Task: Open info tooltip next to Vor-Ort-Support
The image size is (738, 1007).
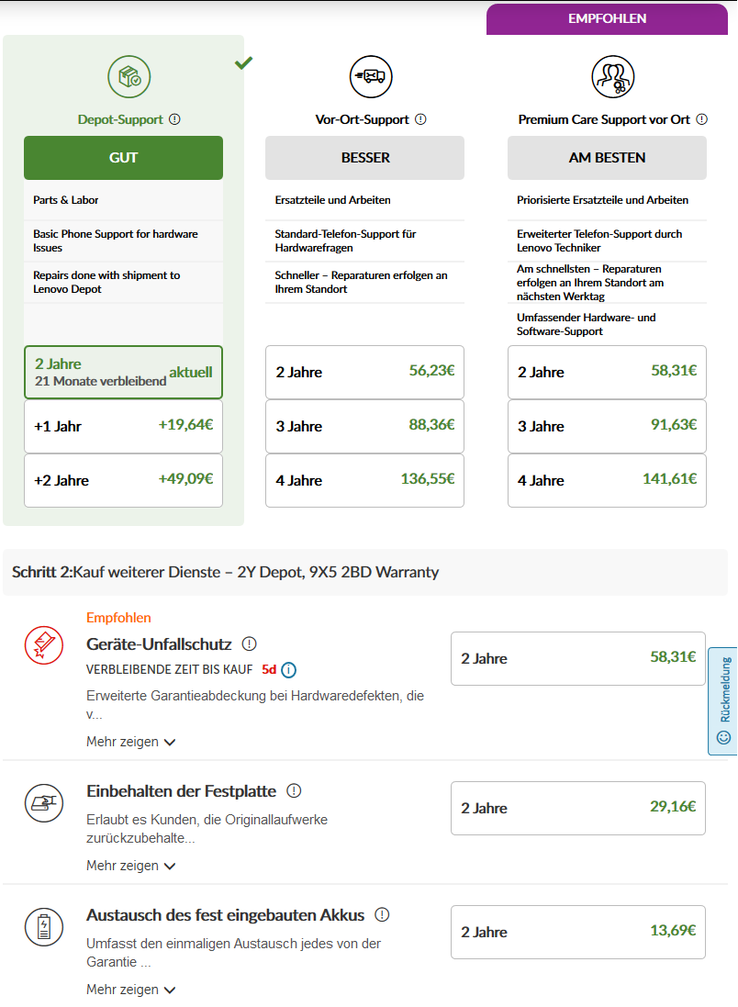Action: (x=420, y=119)
